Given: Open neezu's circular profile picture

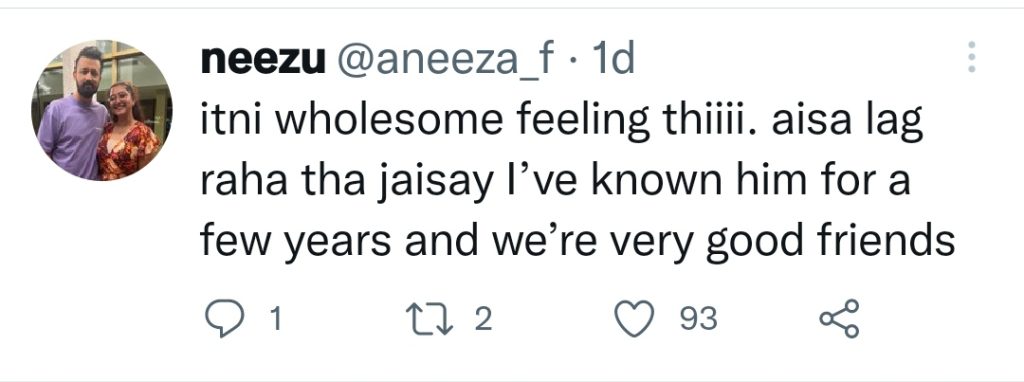Looking at the screenshot, I should tap(102, 110).
